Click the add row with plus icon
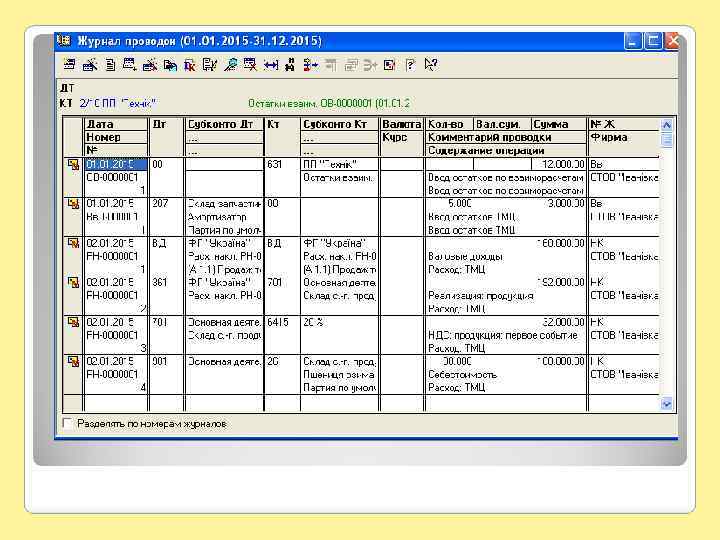The image size is (720, 540). tap(129, 65)
